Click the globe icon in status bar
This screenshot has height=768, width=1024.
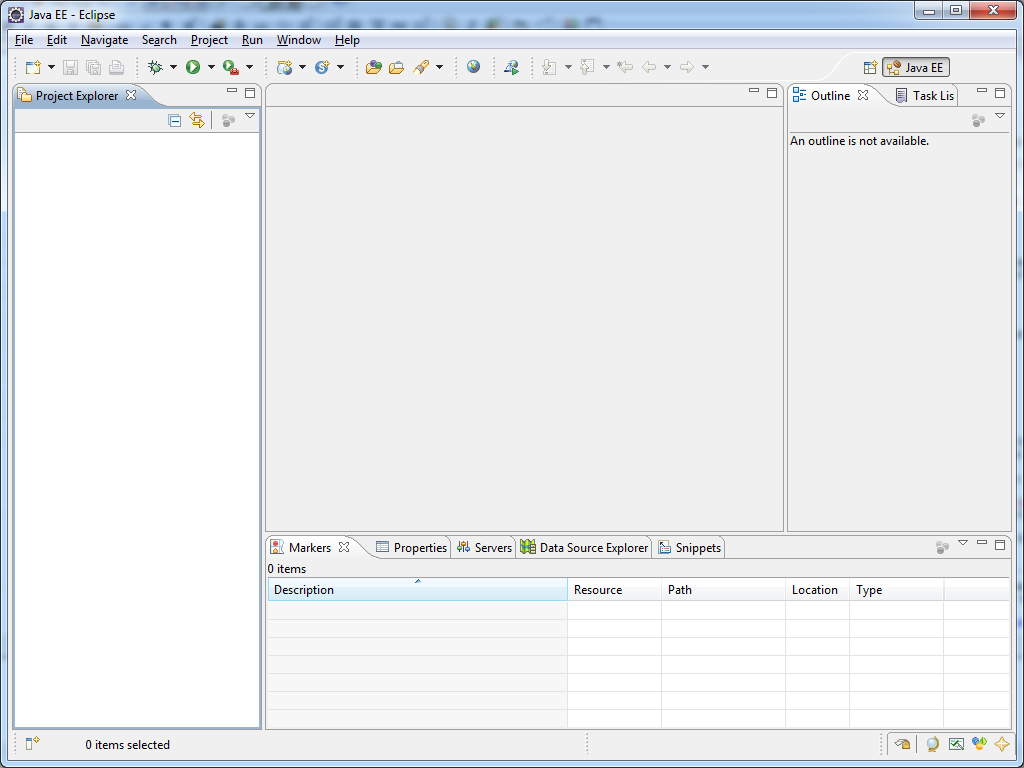pos(933,743)
